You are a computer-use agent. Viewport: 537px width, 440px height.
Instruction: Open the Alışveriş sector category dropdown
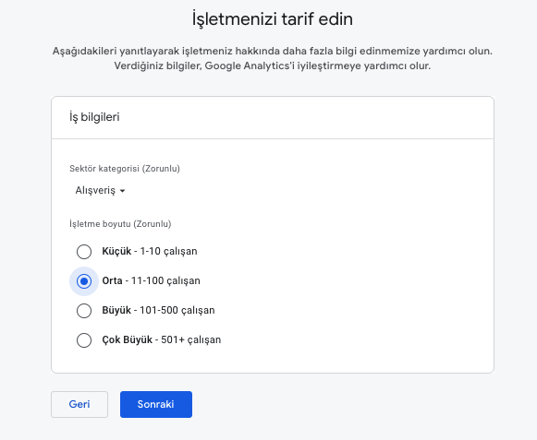(x=100, y=190)
